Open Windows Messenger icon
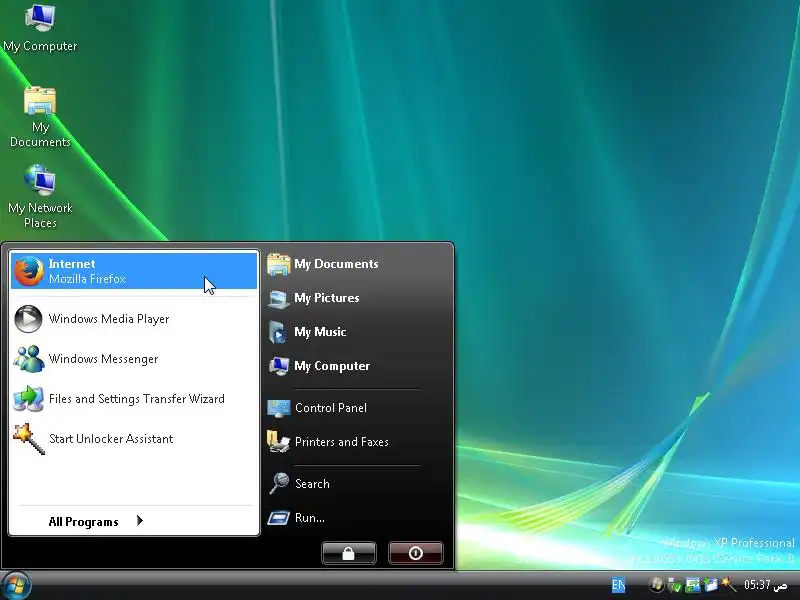Image resolution: width=800 pixels, height=600 pixels. (x=28, y=359)
